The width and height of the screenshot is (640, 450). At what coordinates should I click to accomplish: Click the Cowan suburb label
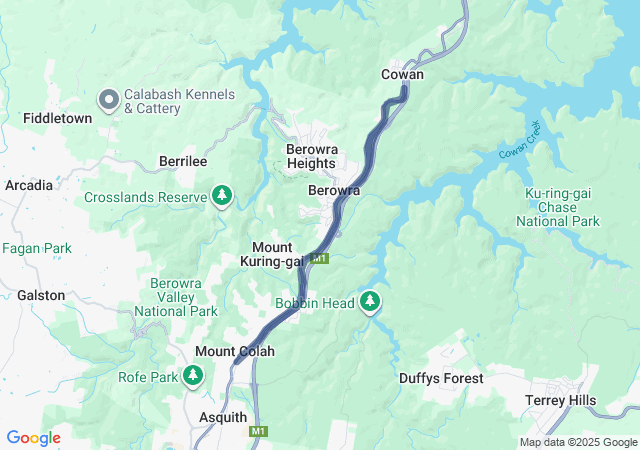[x=402, y=74]
